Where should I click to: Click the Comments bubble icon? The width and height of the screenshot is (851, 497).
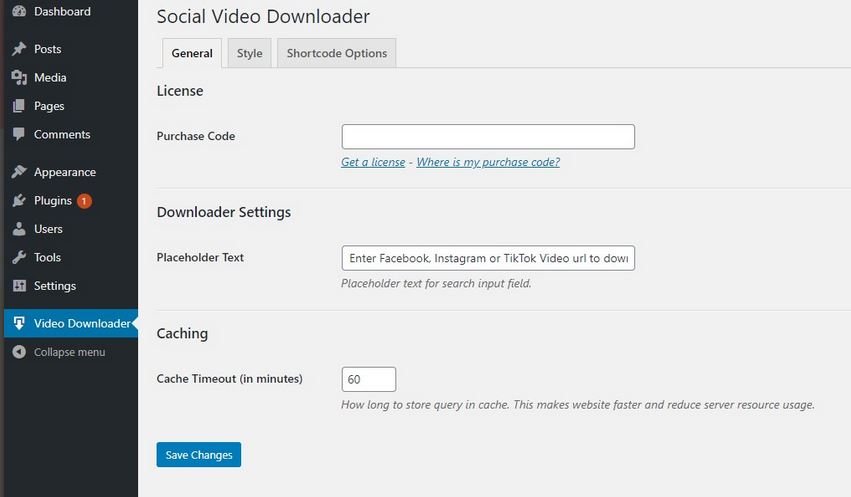19,134
